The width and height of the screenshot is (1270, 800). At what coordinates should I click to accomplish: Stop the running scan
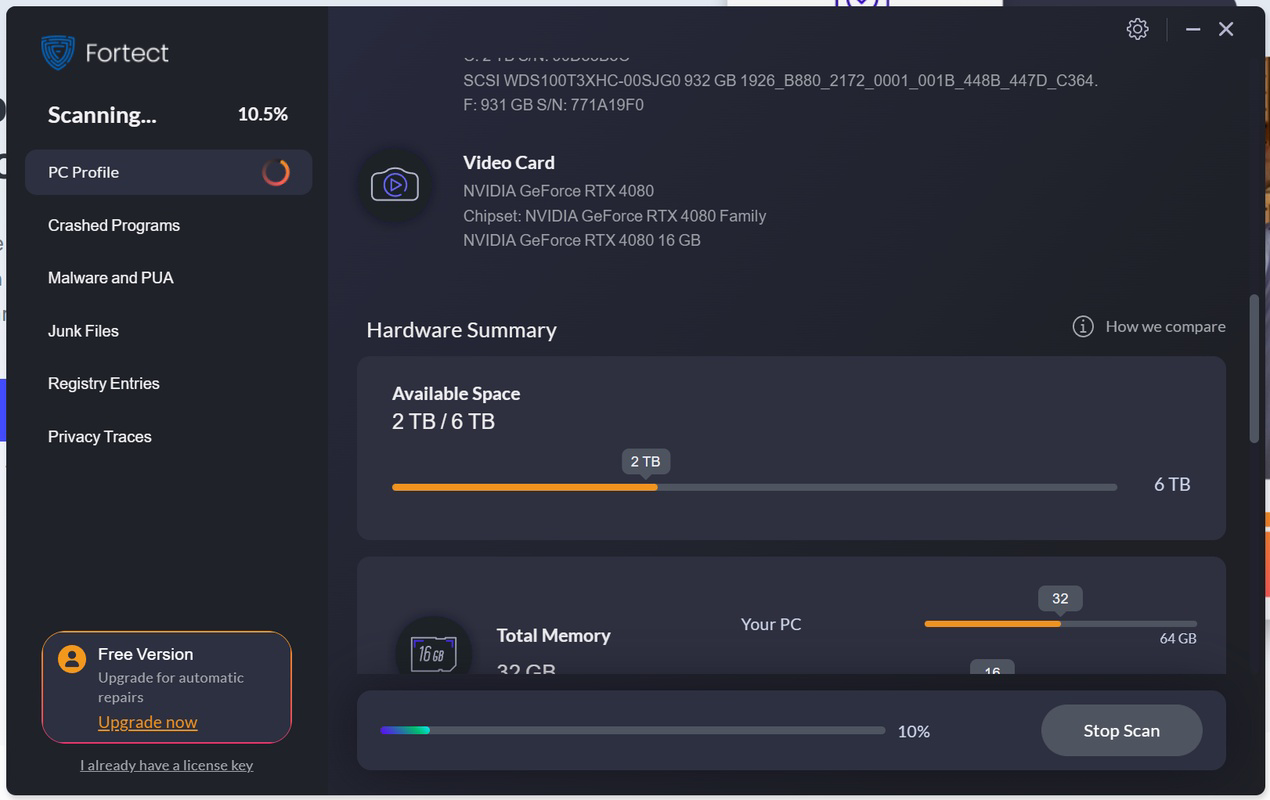click(x=1121, y=731)
